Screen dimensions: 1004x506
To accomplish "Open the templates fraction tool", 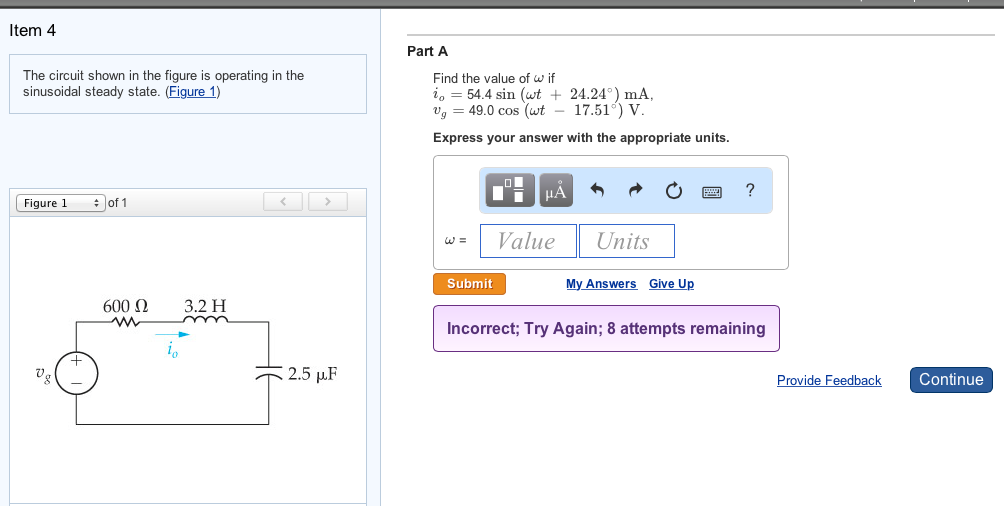I will point(510,190).
